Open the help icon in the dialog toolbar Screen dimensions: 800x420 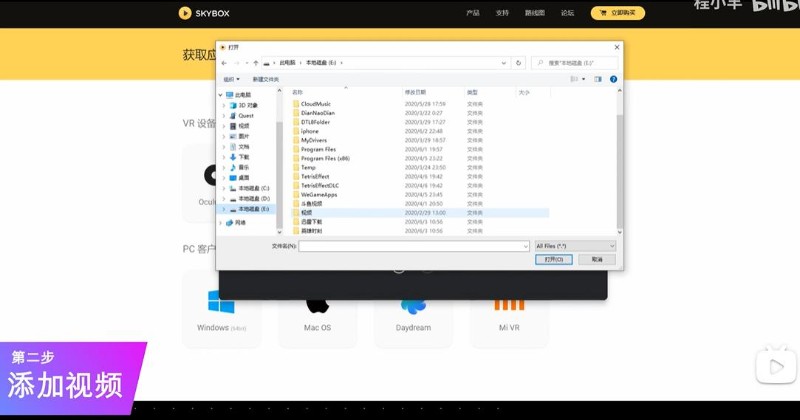point(613,79)
